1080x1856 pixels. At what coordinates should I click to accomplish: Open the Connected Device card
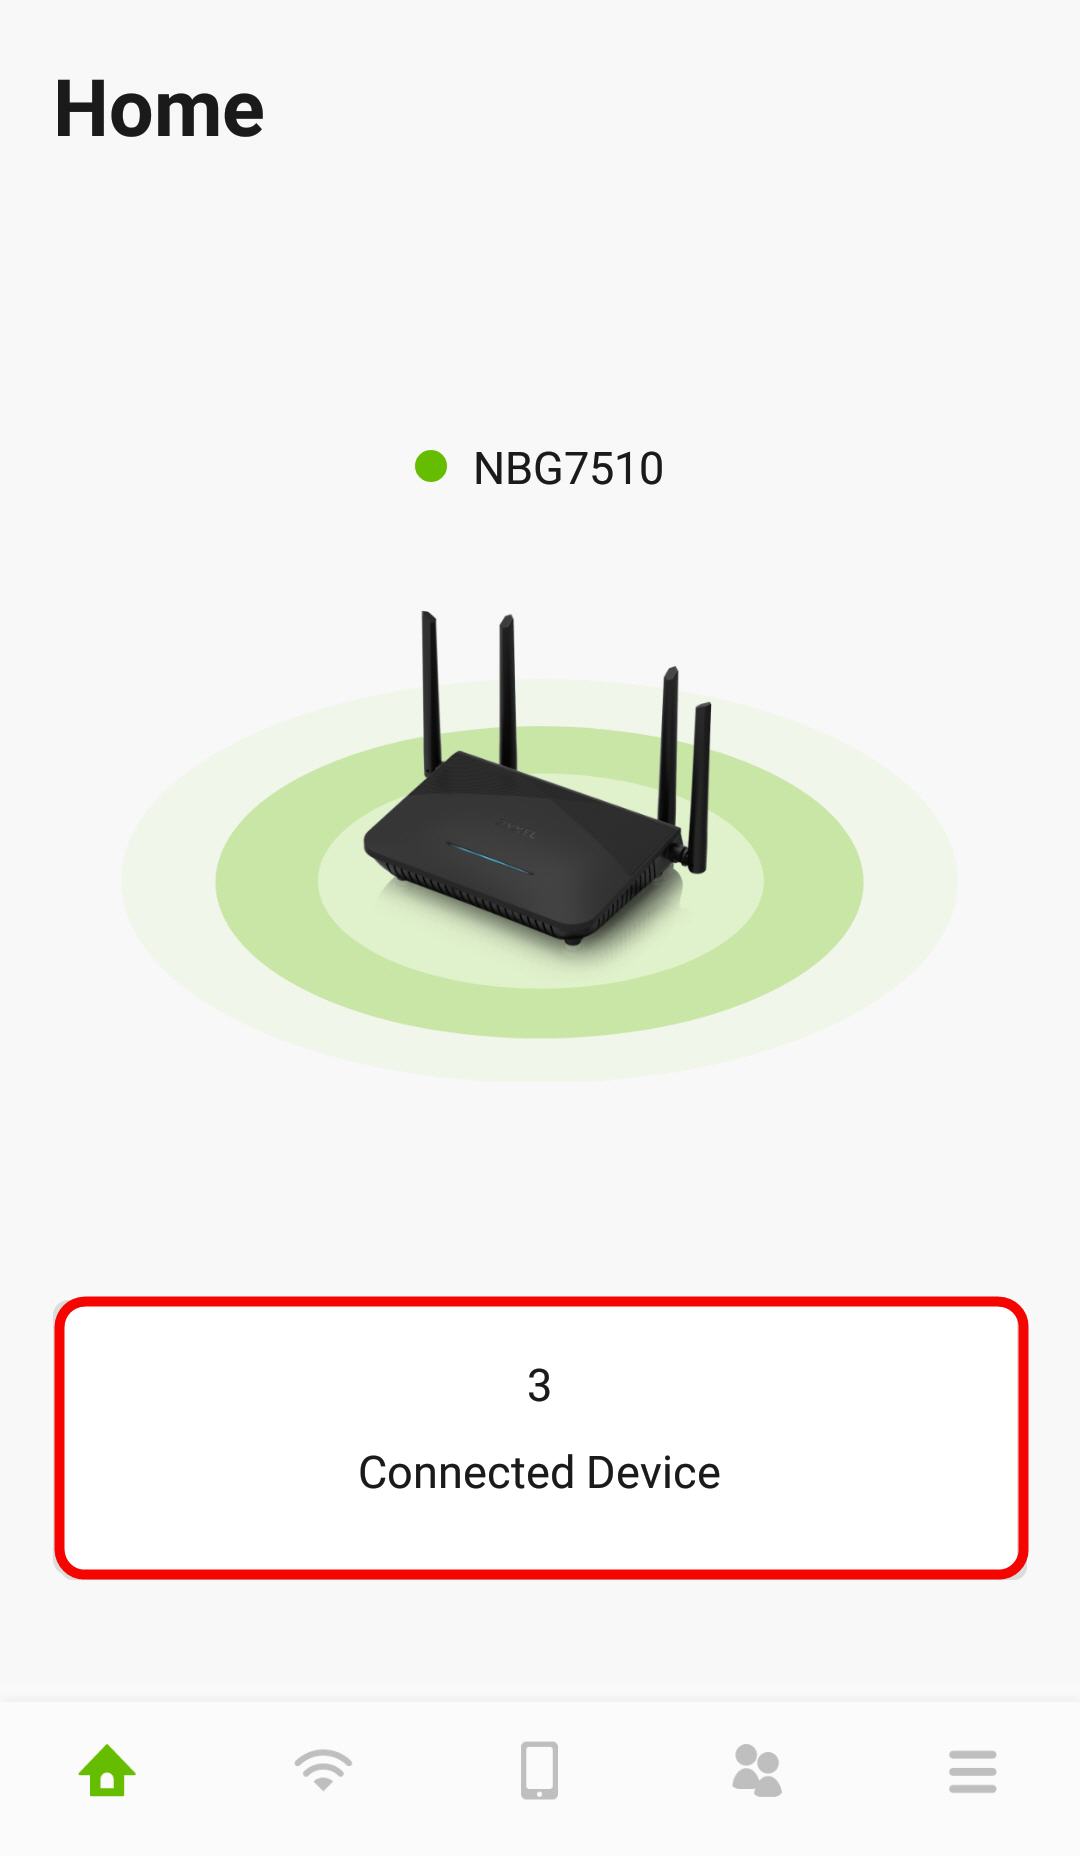(x=540, y=1438)
